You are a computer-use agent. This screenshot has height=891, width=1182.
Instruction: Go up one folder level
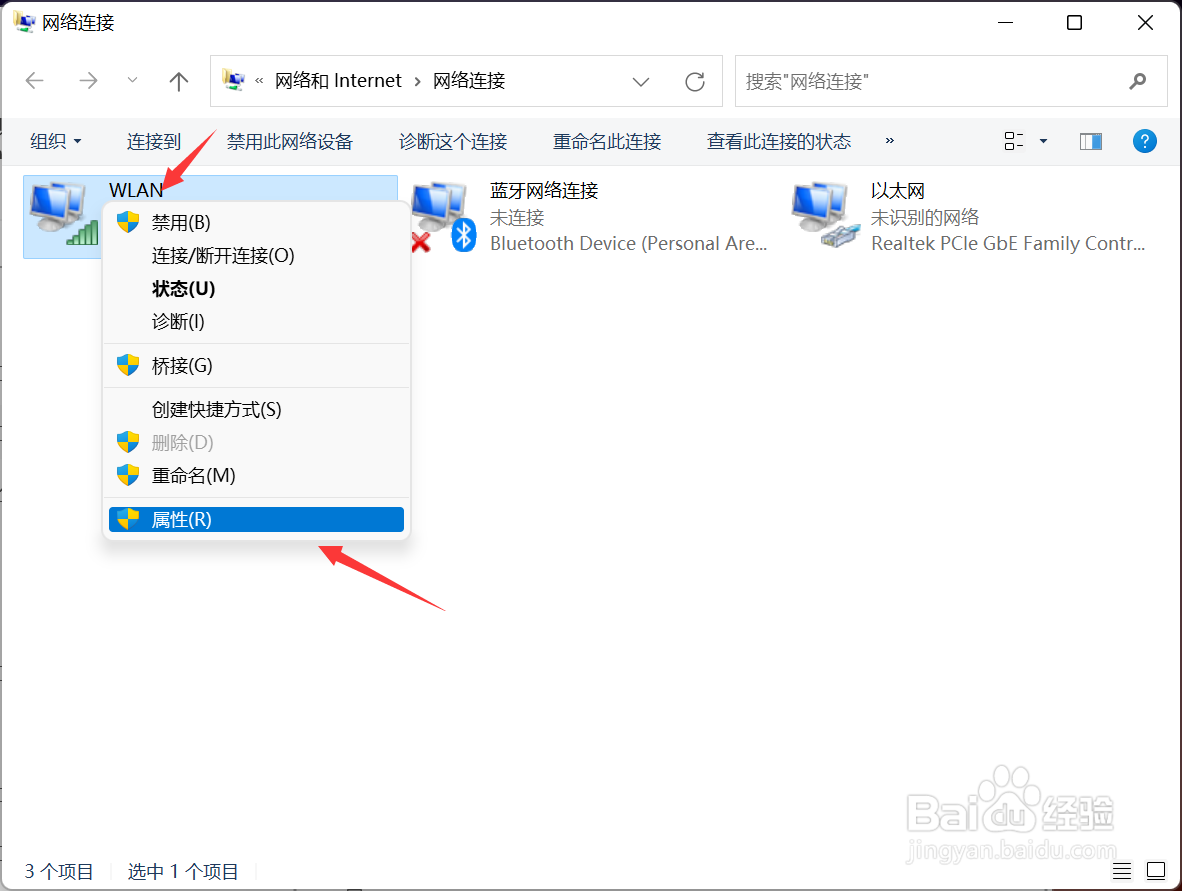click(x=179, y=81)
